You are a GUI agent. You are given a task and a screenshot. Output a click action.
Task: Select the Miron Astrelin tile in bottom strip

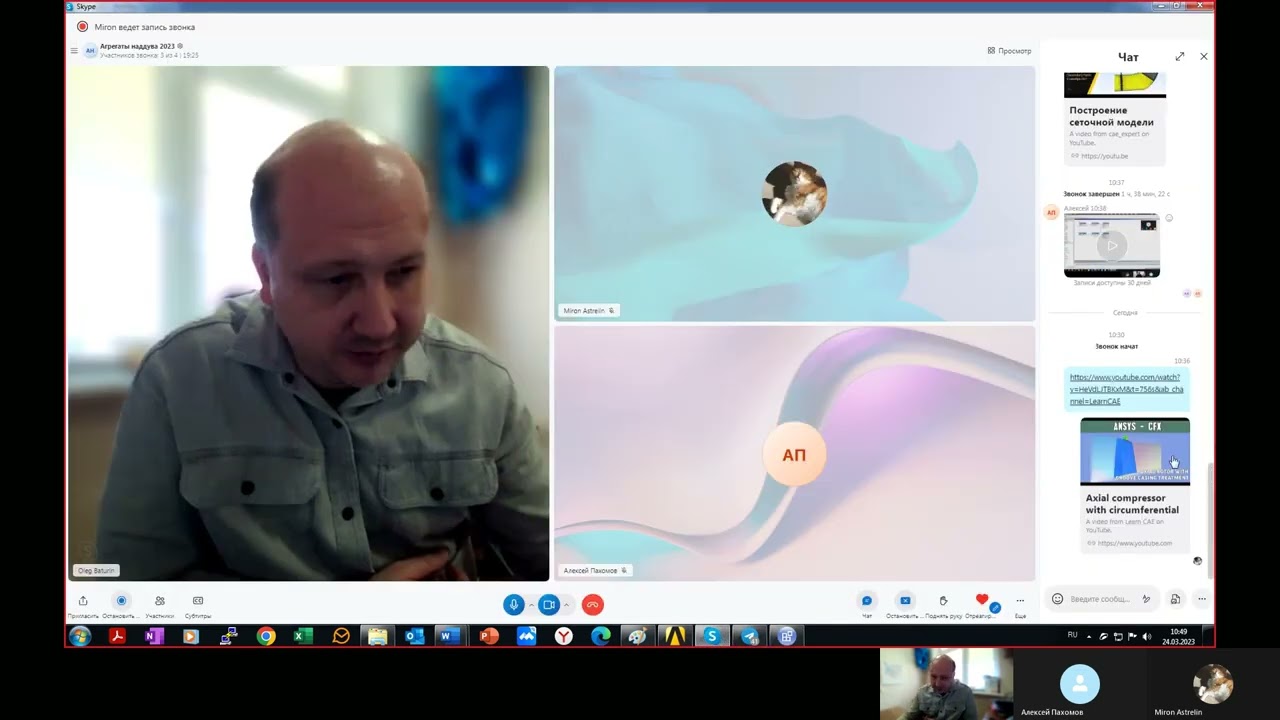(1213, 684)
